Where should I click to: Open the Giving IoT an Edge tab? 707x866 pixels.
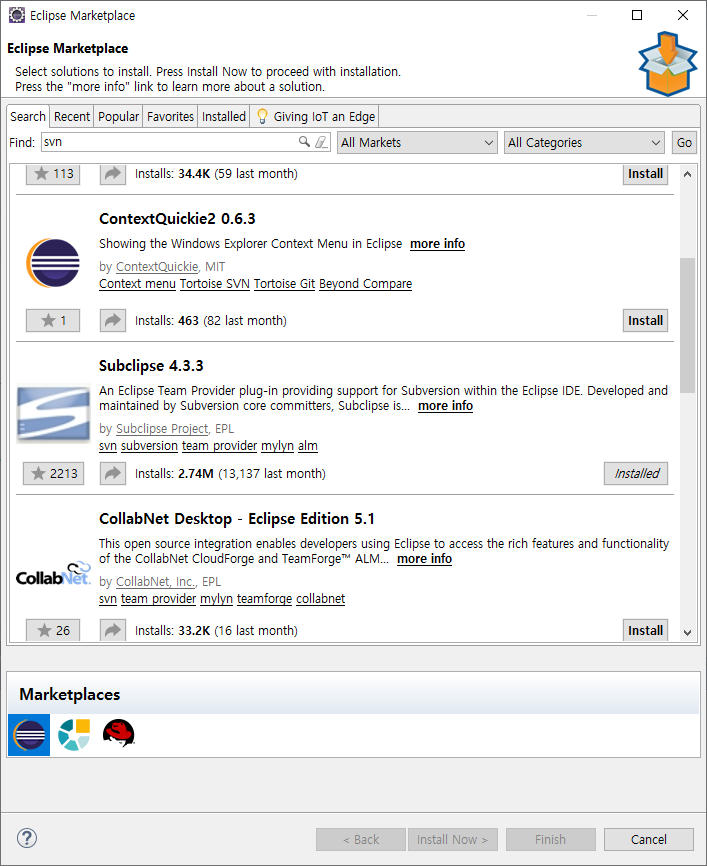click(315, 117)
